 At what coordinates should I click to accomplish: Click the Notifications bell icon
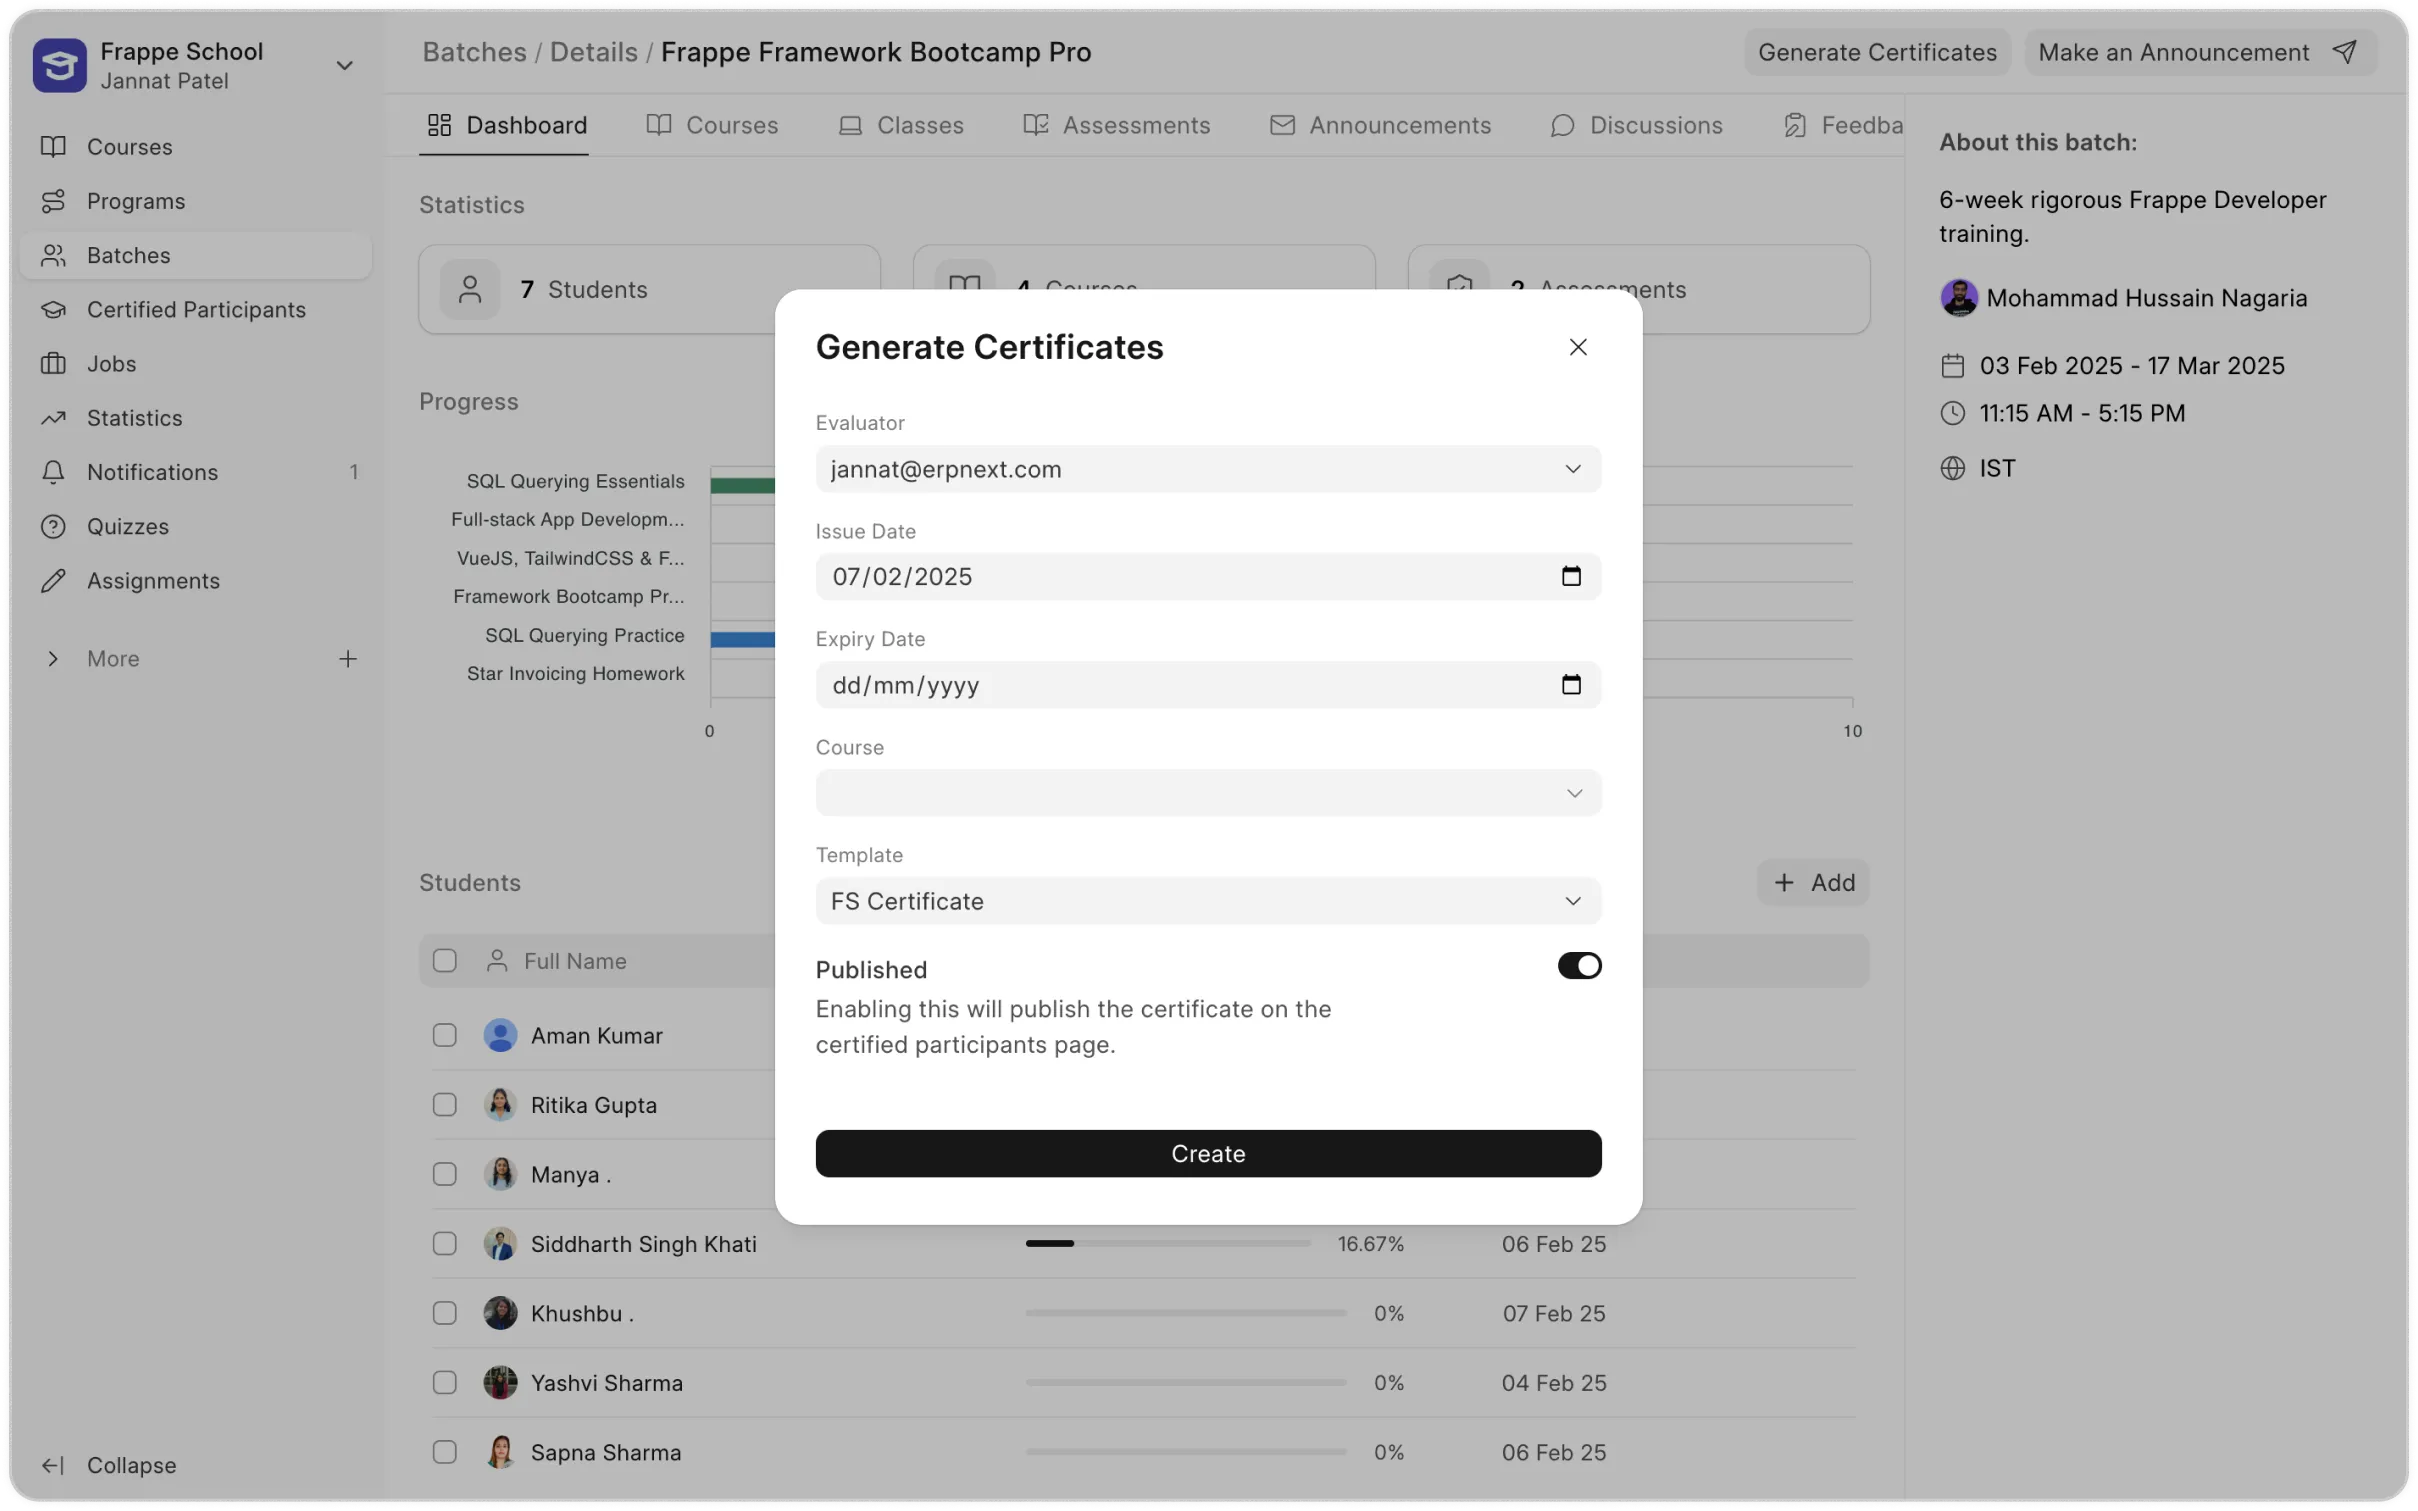click(53, 472)
